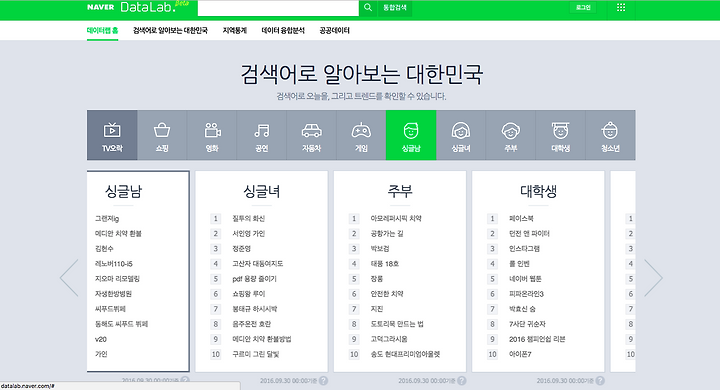Open the 데이터 융합분석 tab
Image resolution: width=720 pixels, height=390 pixels.
tap(283, 31)
